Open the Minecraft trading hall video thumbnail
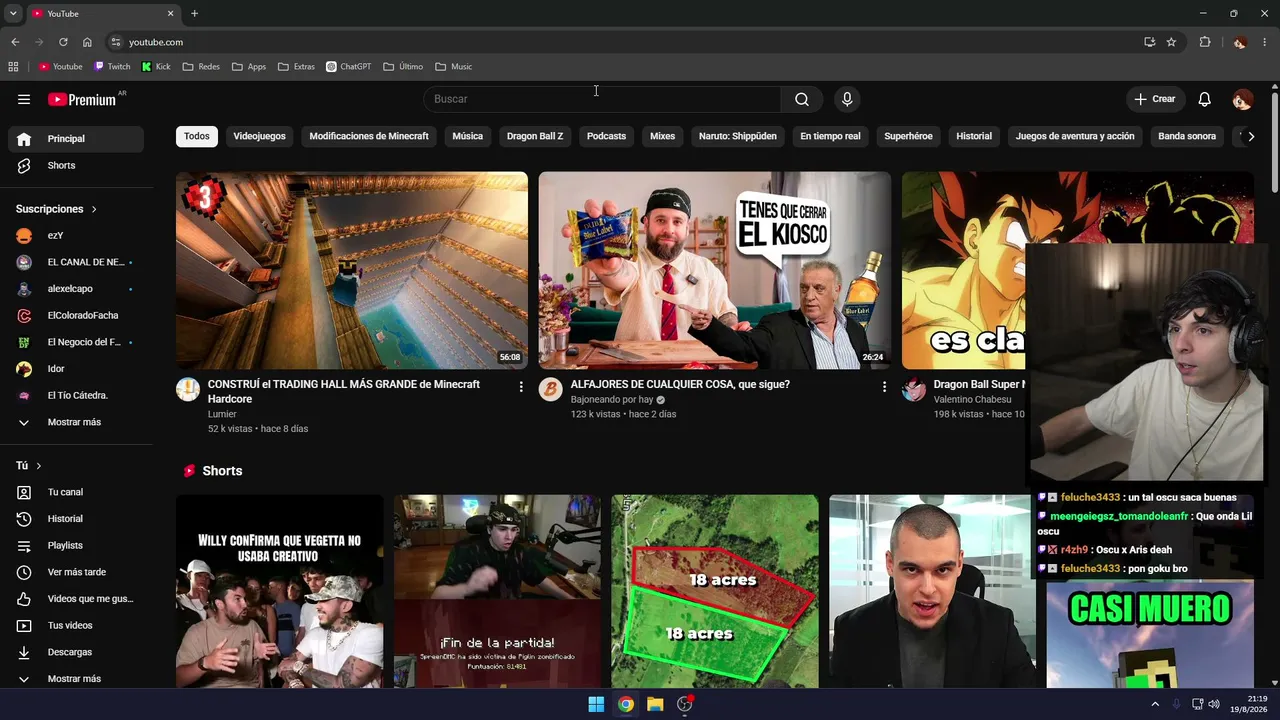Screen dimensions: 1280x720 pyautogui.click(x=352, y=271)
